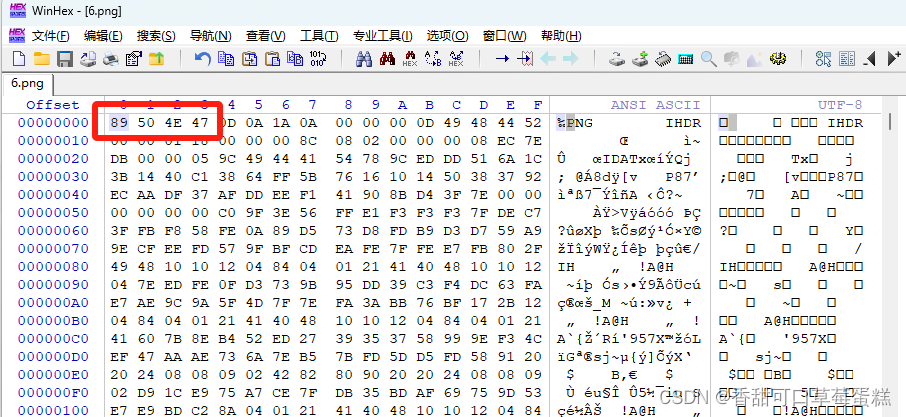Select the 6.png file tab
Viewport: 906px width, 417px height.
tap(28, 83)
